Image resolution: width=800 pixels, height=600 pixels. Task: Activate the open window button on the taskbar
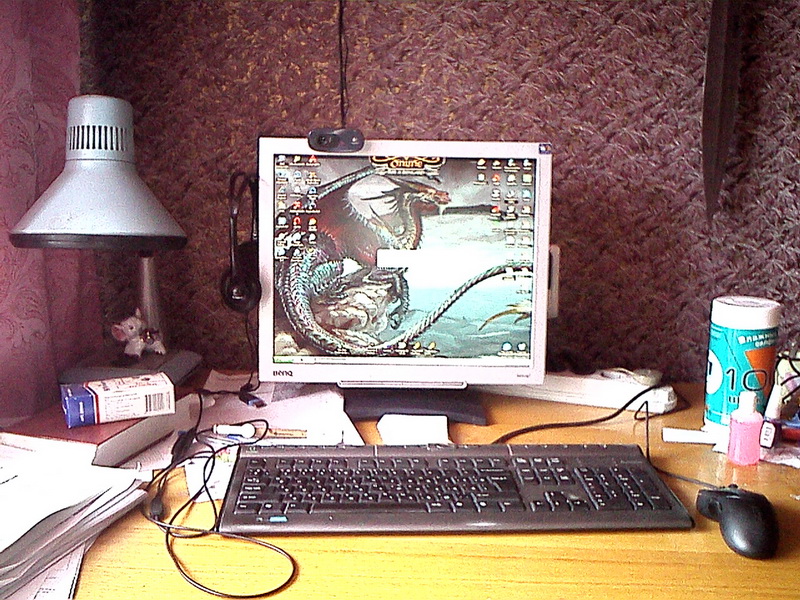pyautogui.click(x=331, y=359)
